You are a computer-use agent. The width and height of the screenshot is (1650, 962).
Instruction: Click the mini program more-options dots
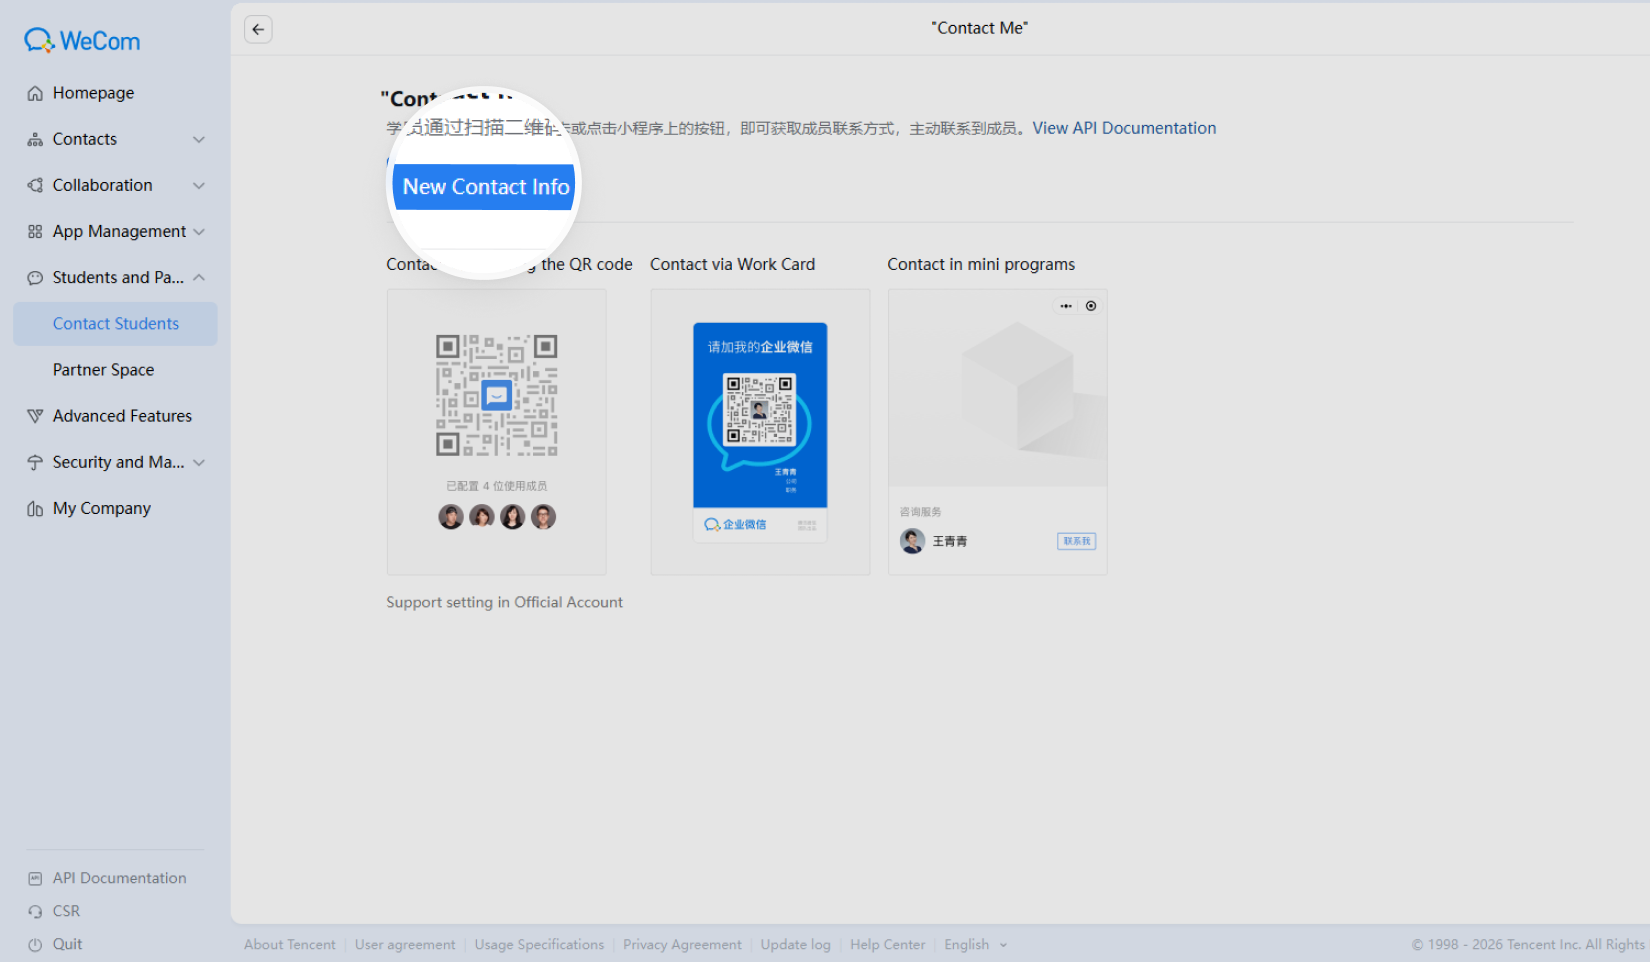click(x=1066, y=306)
